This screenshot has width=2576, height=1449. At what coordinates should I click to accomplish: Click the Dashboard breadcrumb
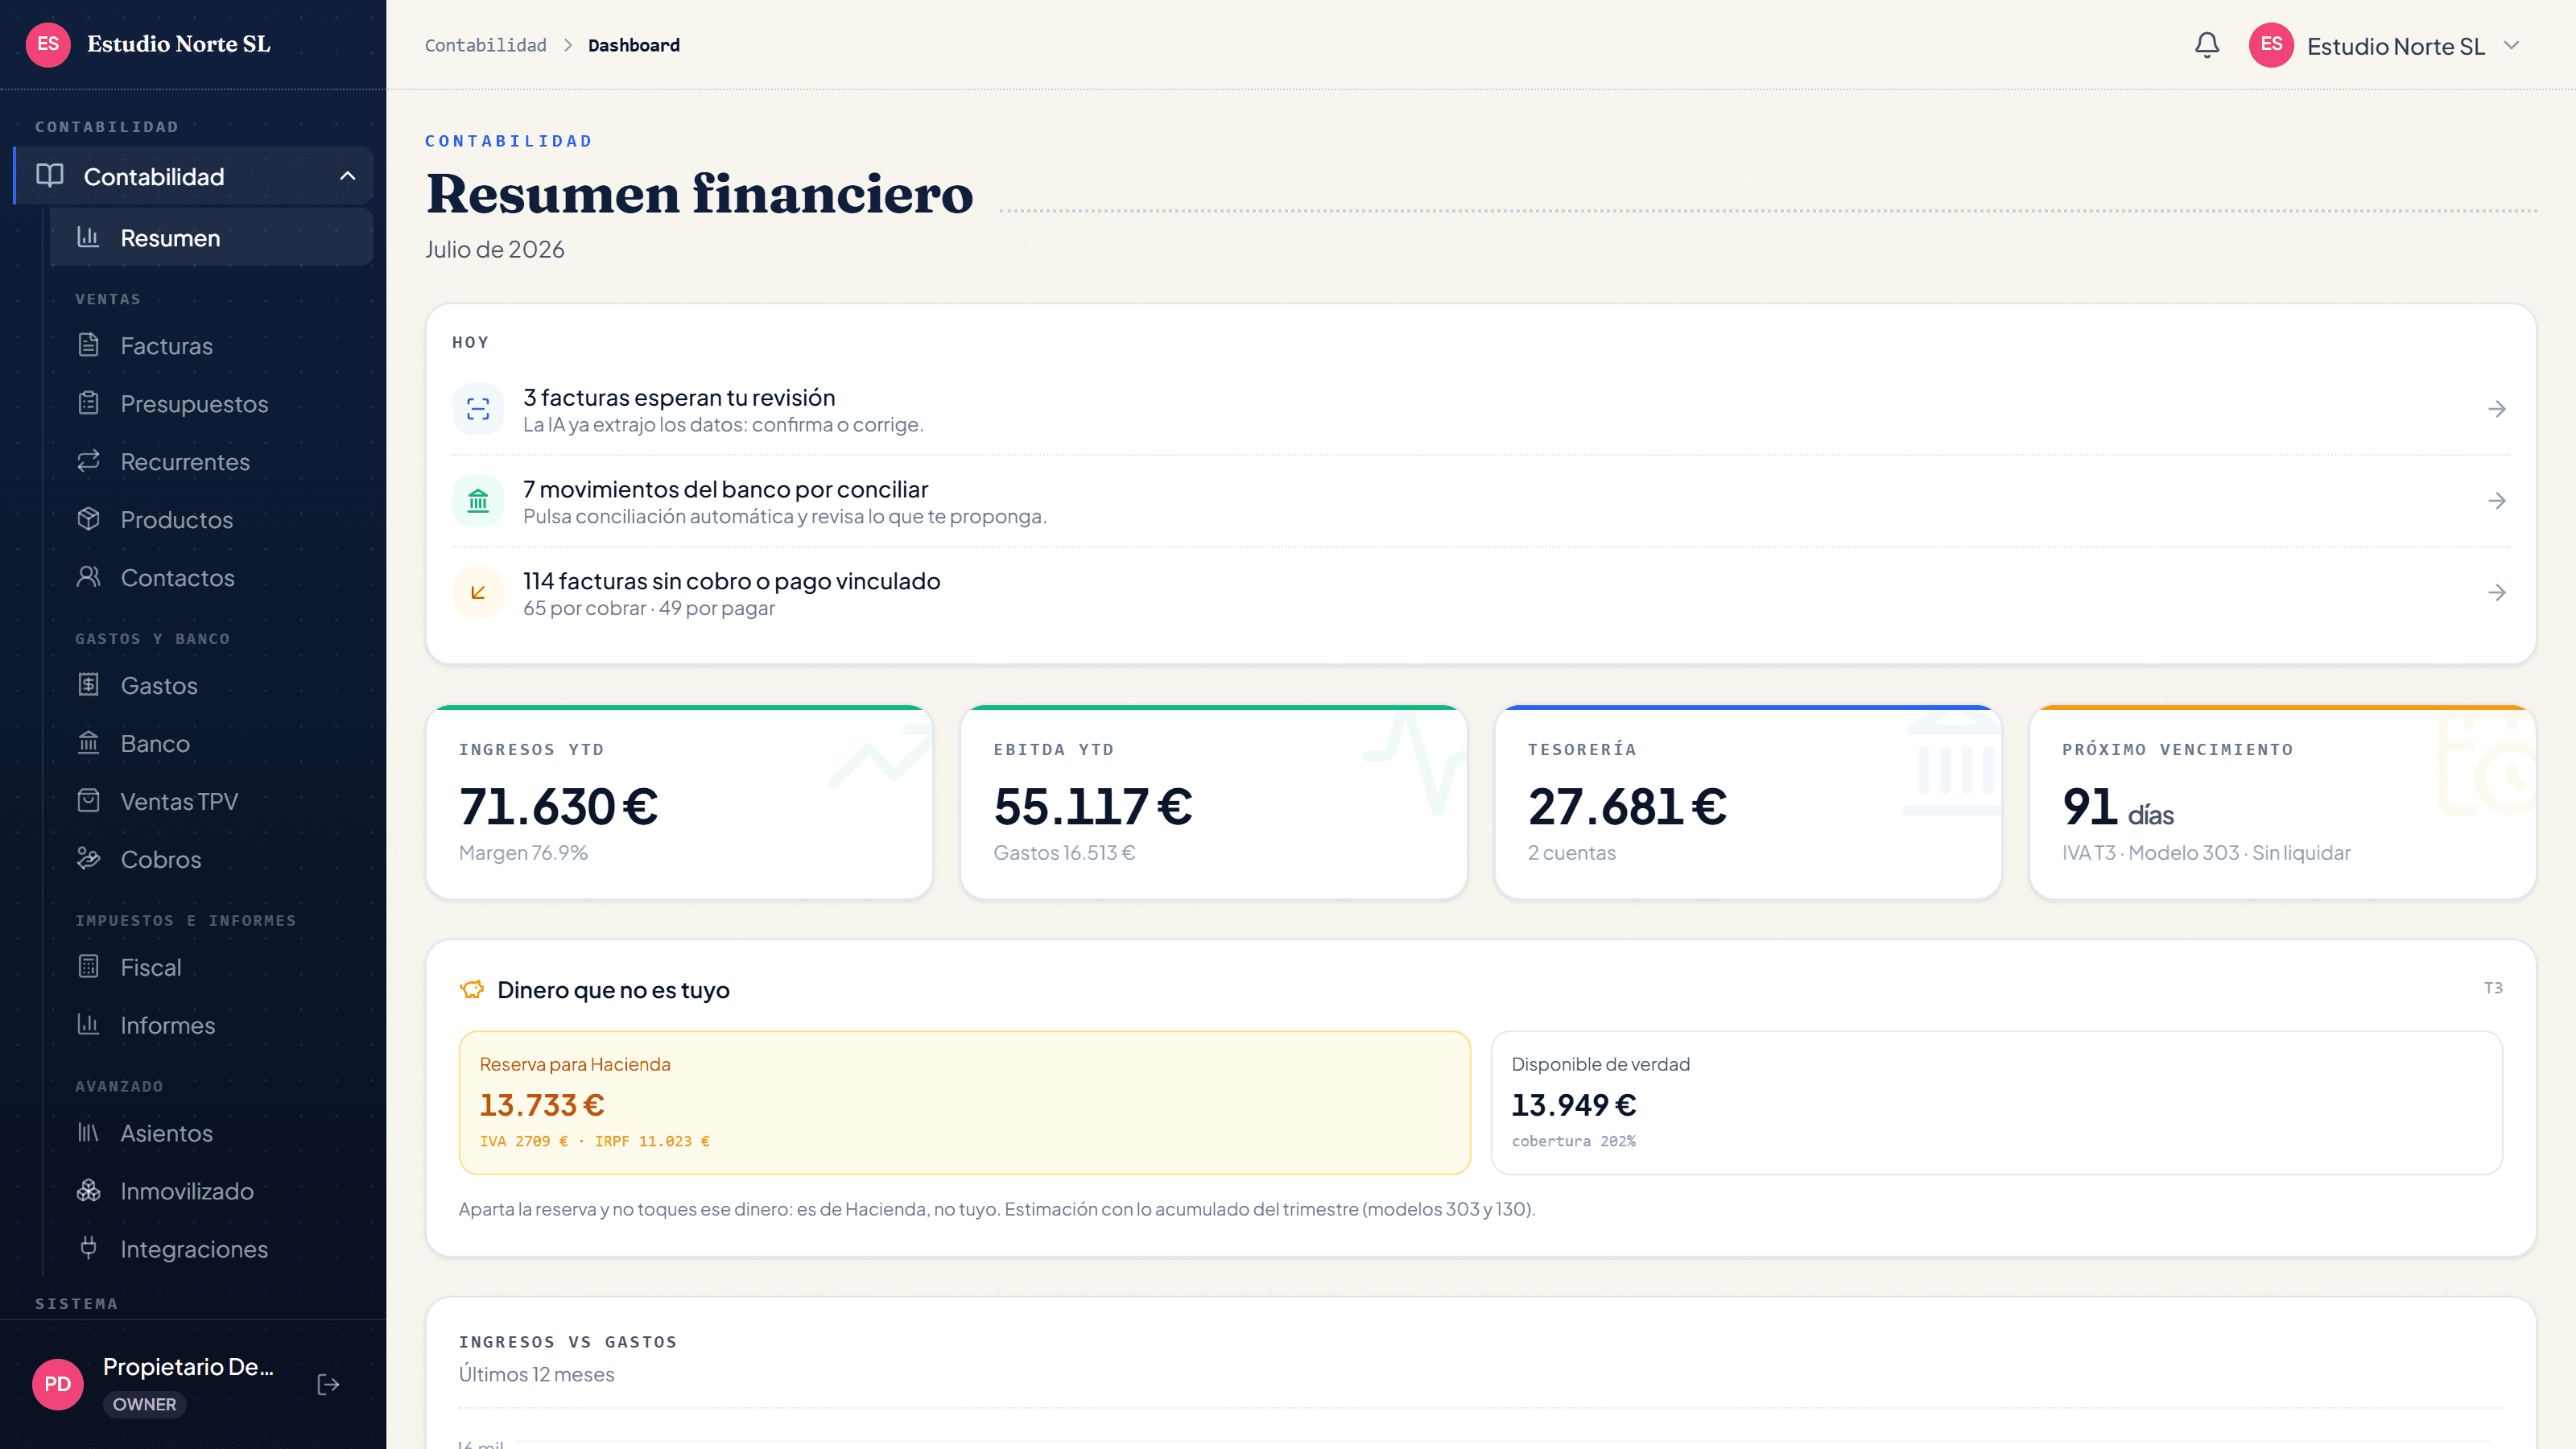pyautogui.click(x=634, y=45)
